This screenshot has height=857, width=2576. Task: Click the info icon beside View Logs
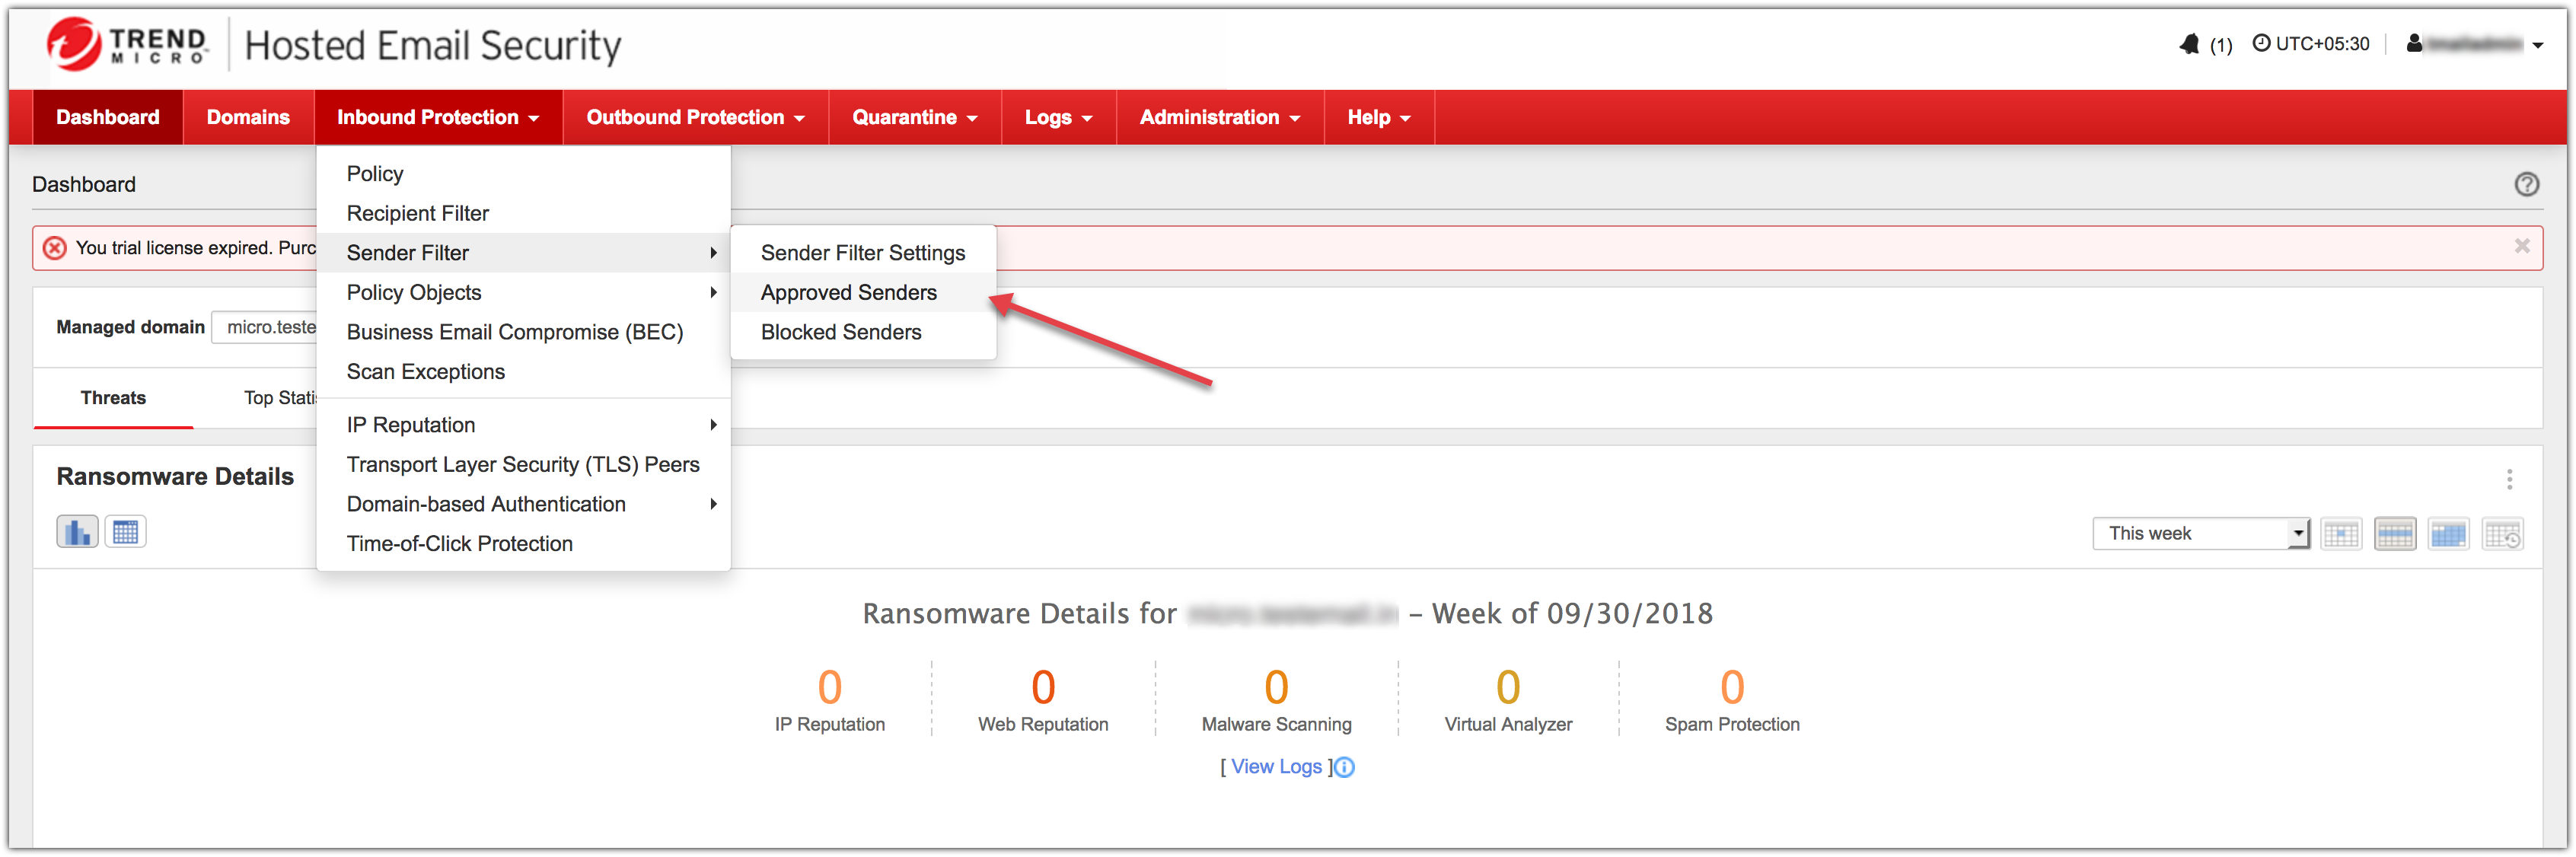(1344, 767)
